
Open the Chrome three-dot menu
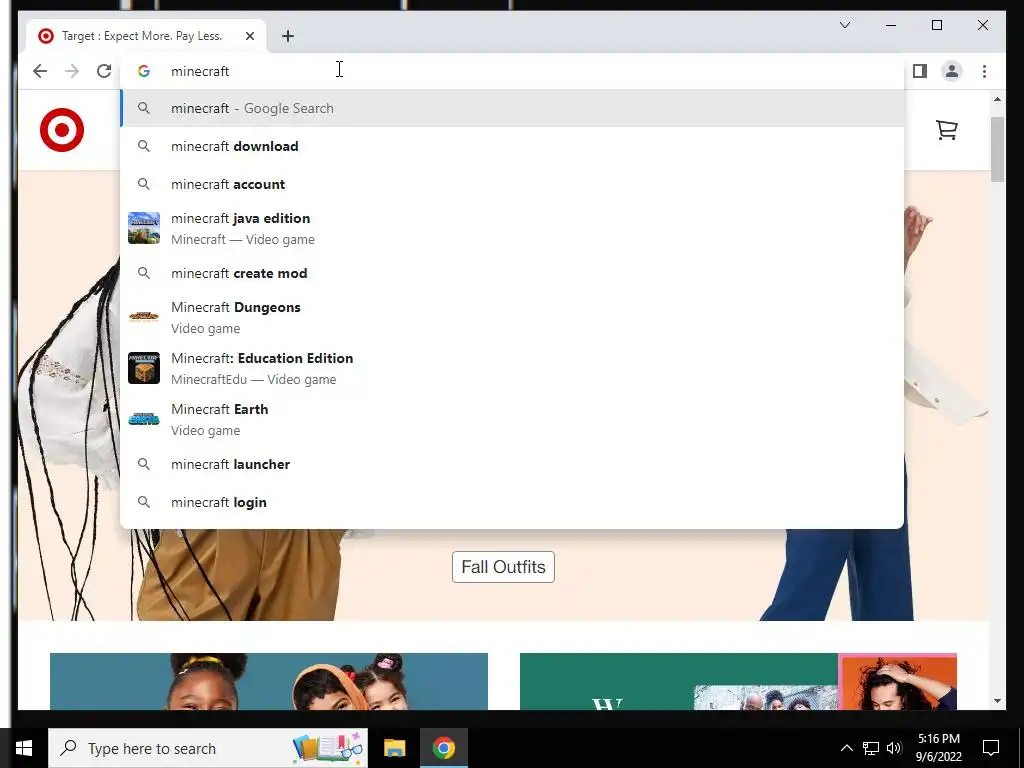coord(984,71)
